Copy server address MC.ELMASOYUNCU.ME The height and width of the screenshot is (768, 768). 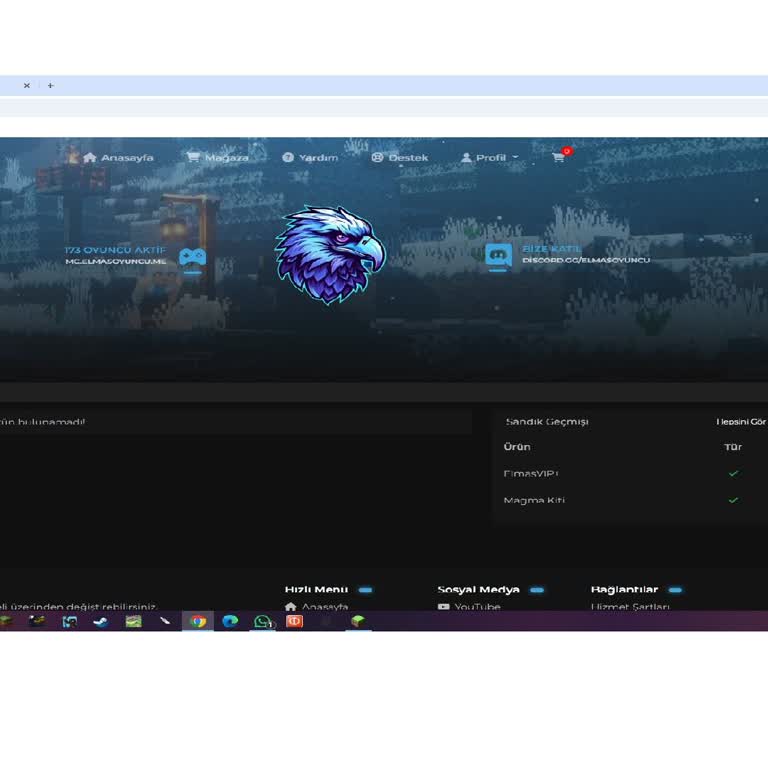[116, 262]
